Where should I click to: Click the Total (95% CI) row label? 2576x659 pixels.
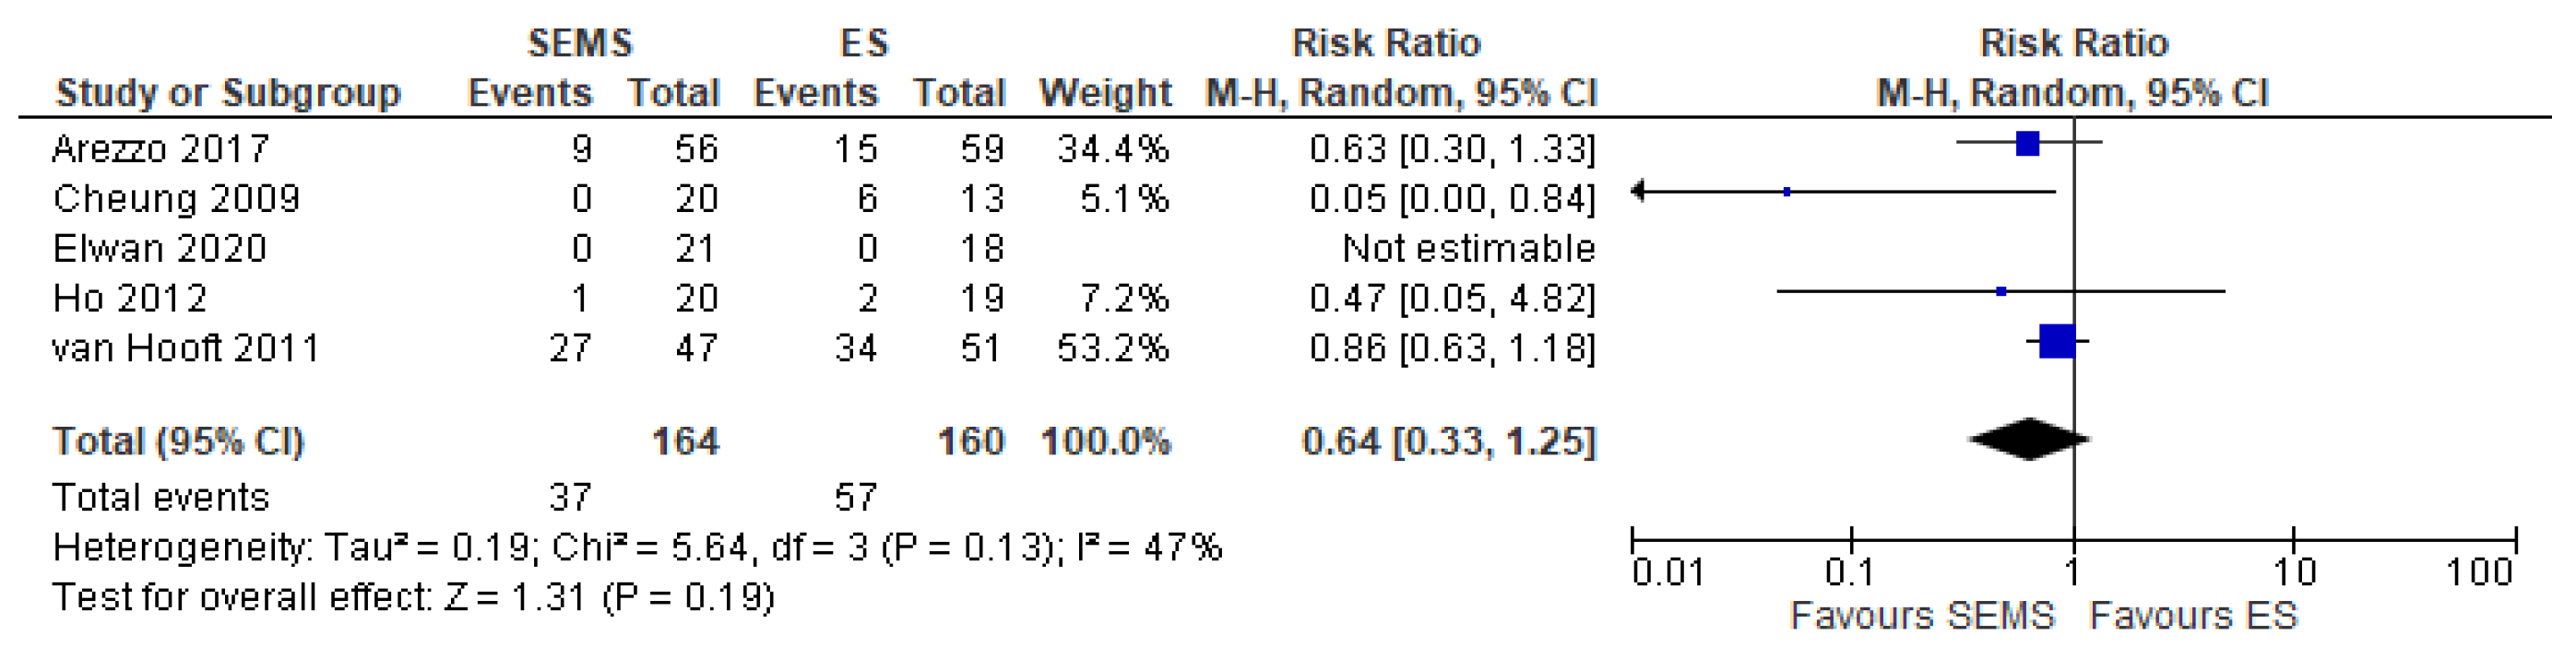178,441
